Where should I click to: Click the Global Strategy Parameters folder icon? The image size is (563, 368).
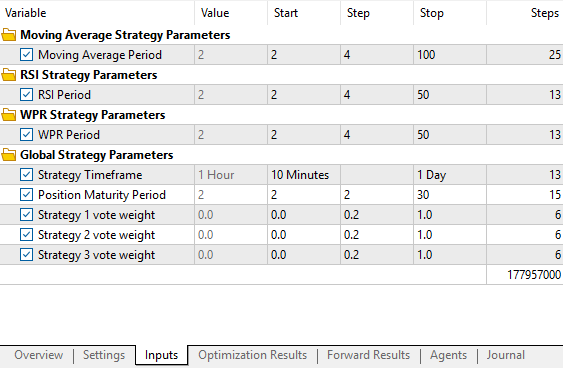pos(9,155)
